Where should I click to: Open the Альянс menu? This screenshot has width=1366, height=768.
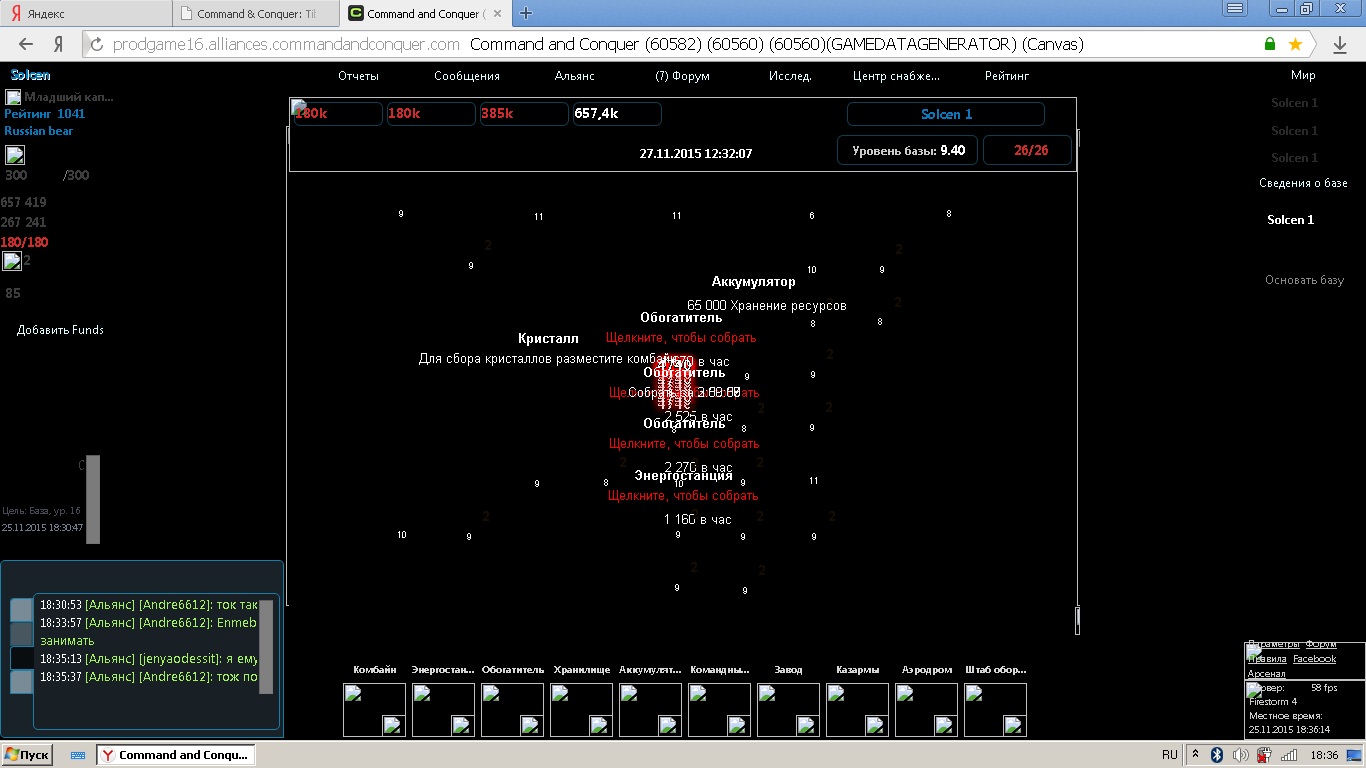575,76
